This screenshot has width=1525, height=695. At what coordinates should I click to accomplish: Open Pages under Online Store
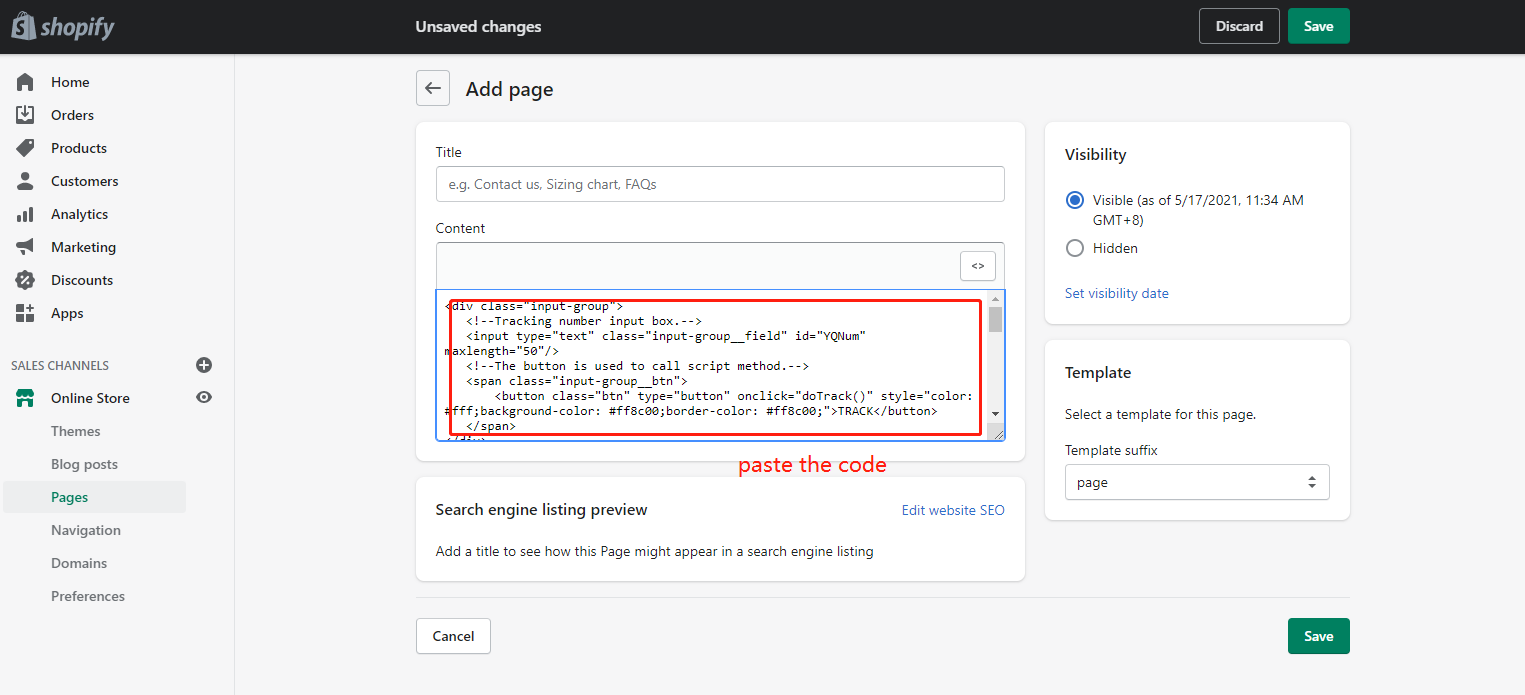[70, 497]
